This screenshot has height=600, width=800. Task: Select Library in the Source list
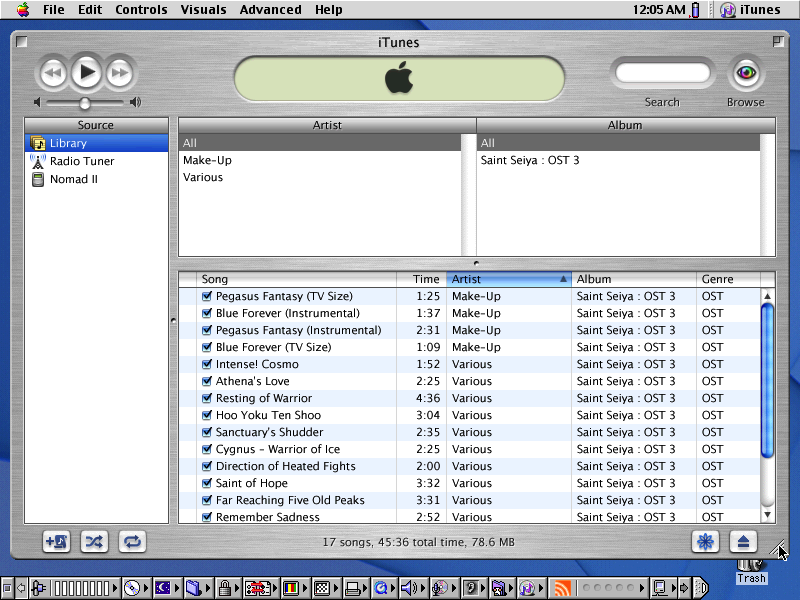click(96, 143)
